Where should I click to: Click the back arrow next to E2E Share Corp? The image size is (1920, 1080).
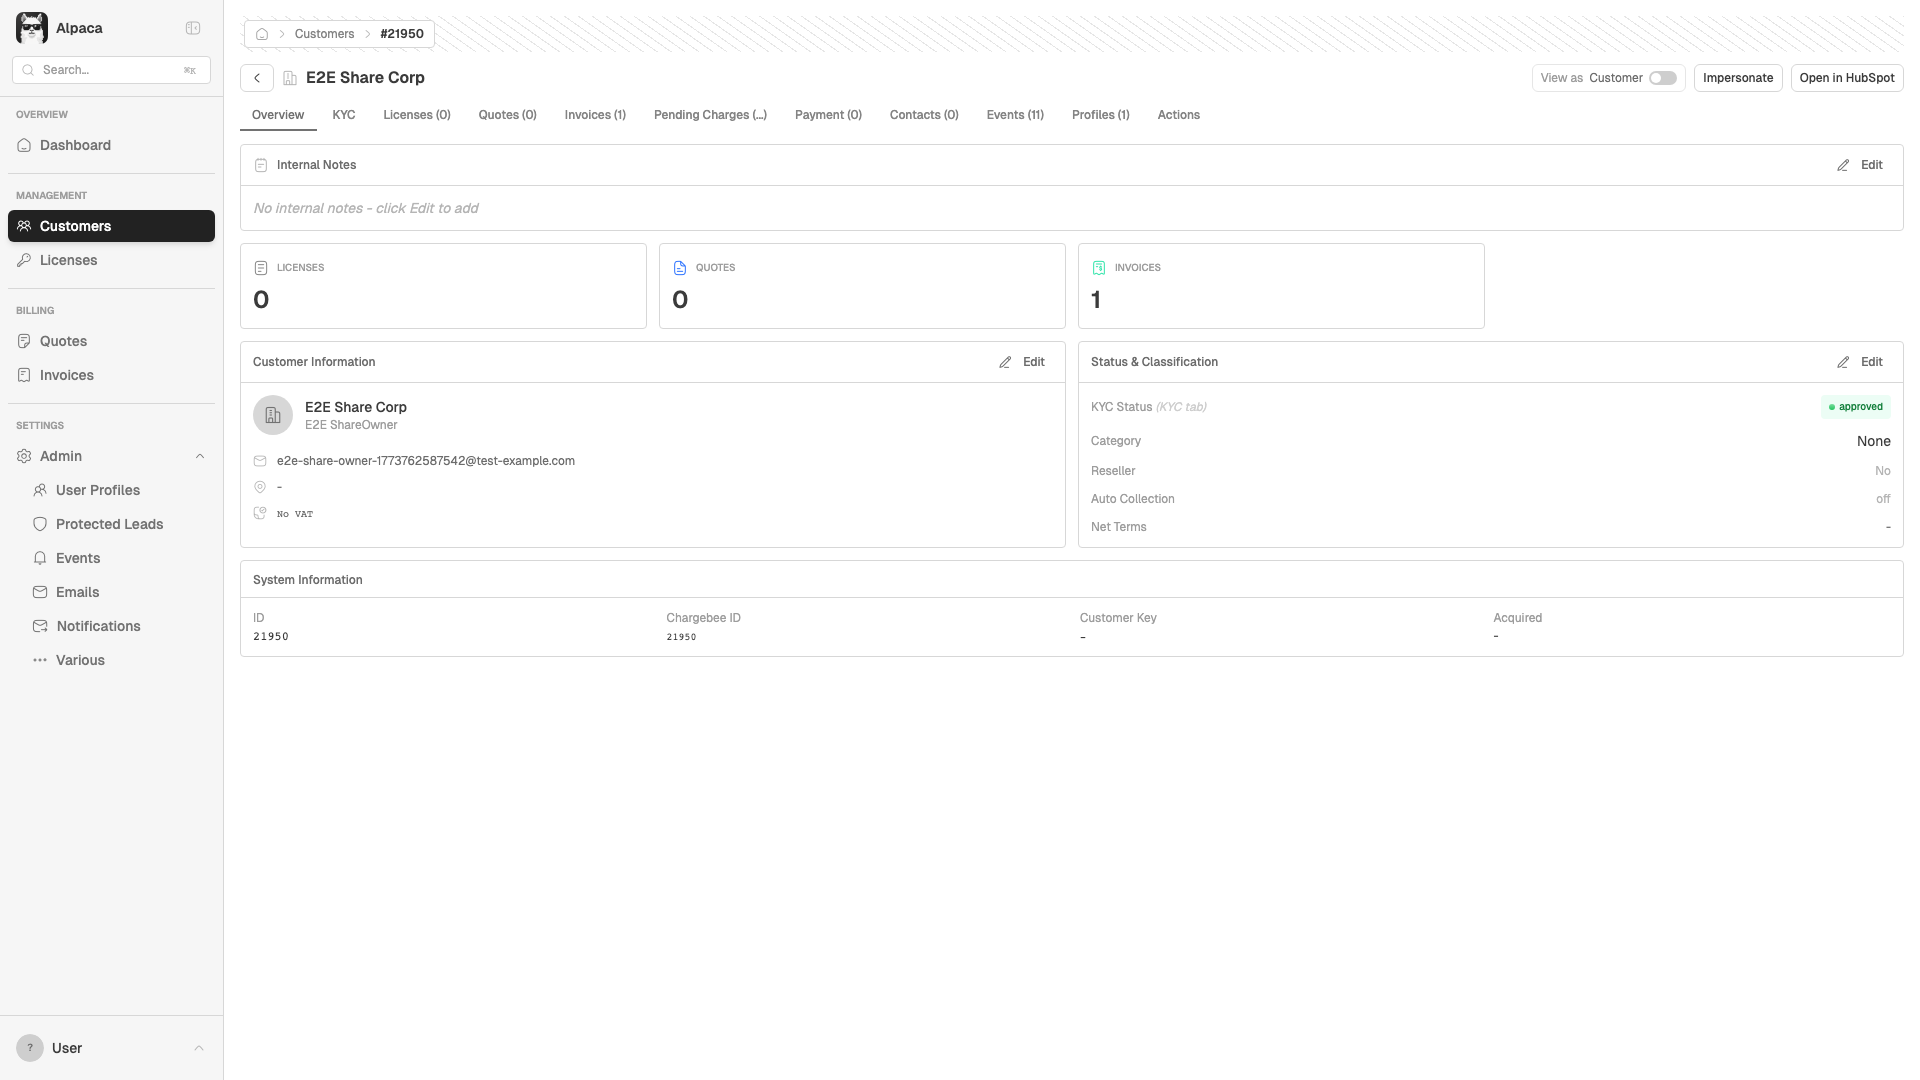257,78
